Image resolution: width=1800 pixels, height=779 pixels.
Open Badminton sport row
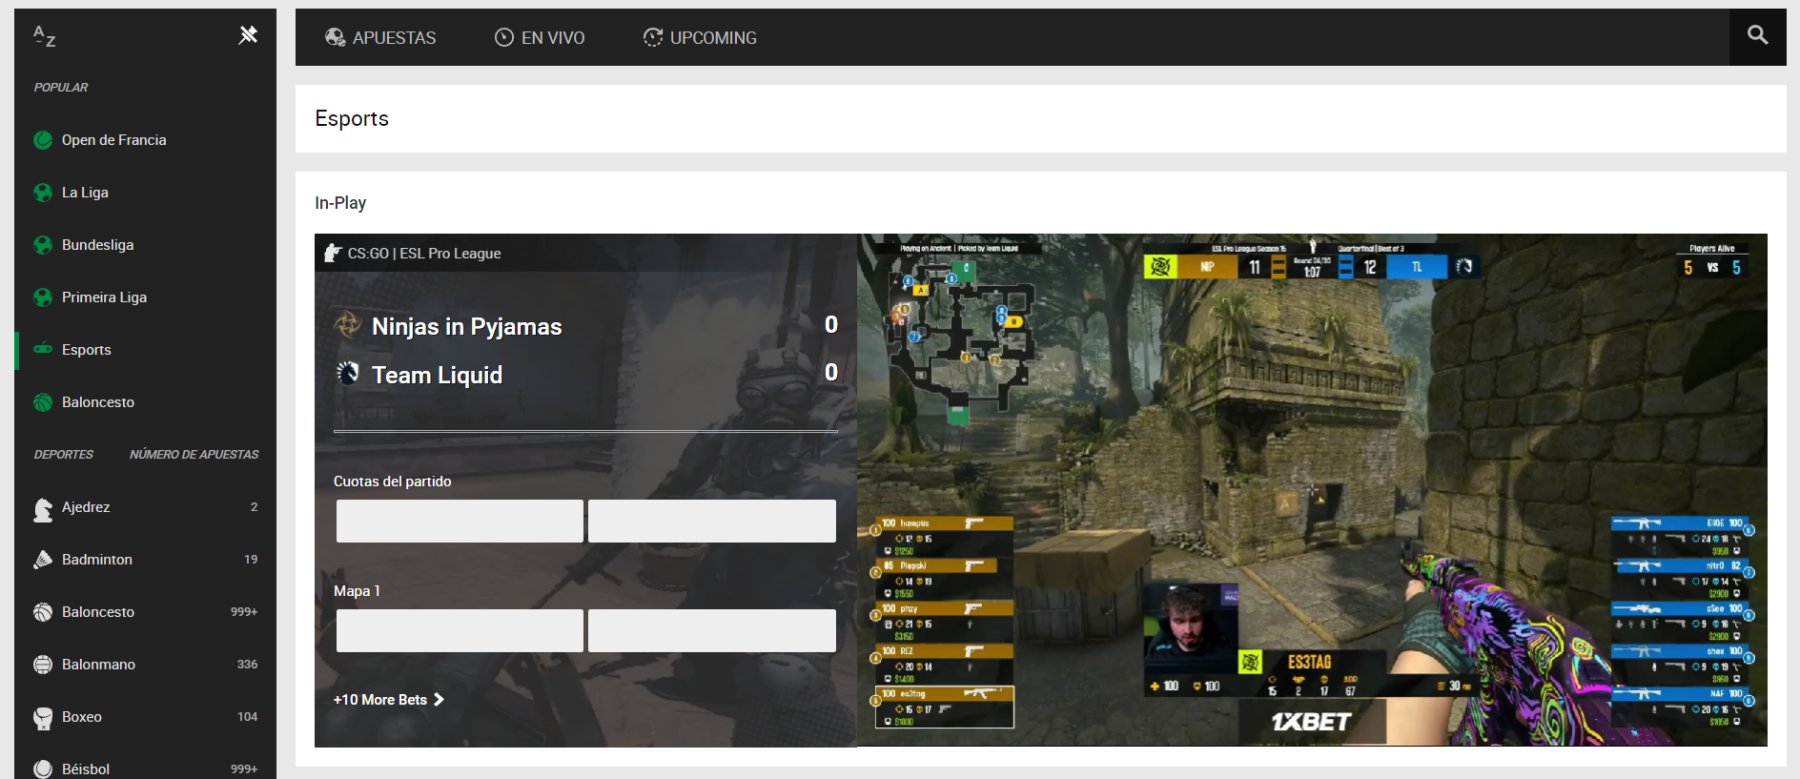(145, 560)
